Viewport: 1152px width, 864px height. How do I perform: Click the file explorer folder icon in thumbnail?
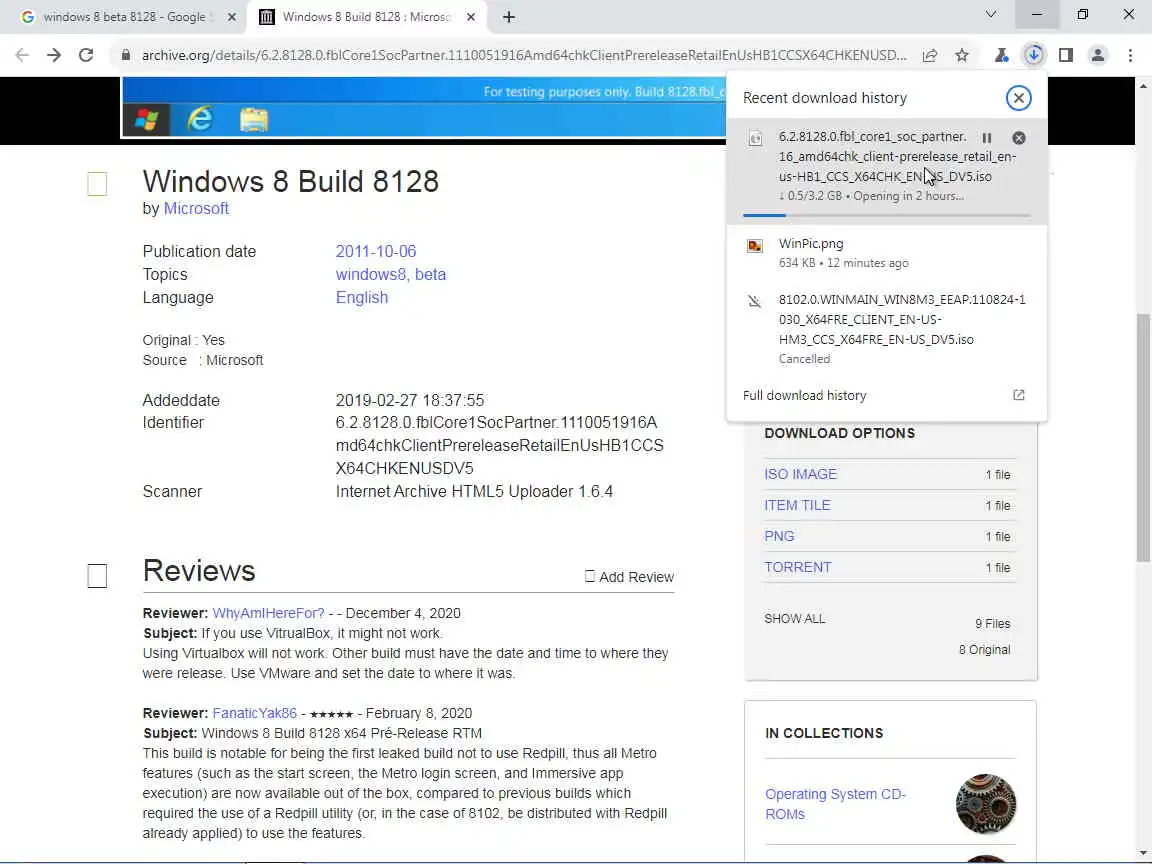pos(254,119)
